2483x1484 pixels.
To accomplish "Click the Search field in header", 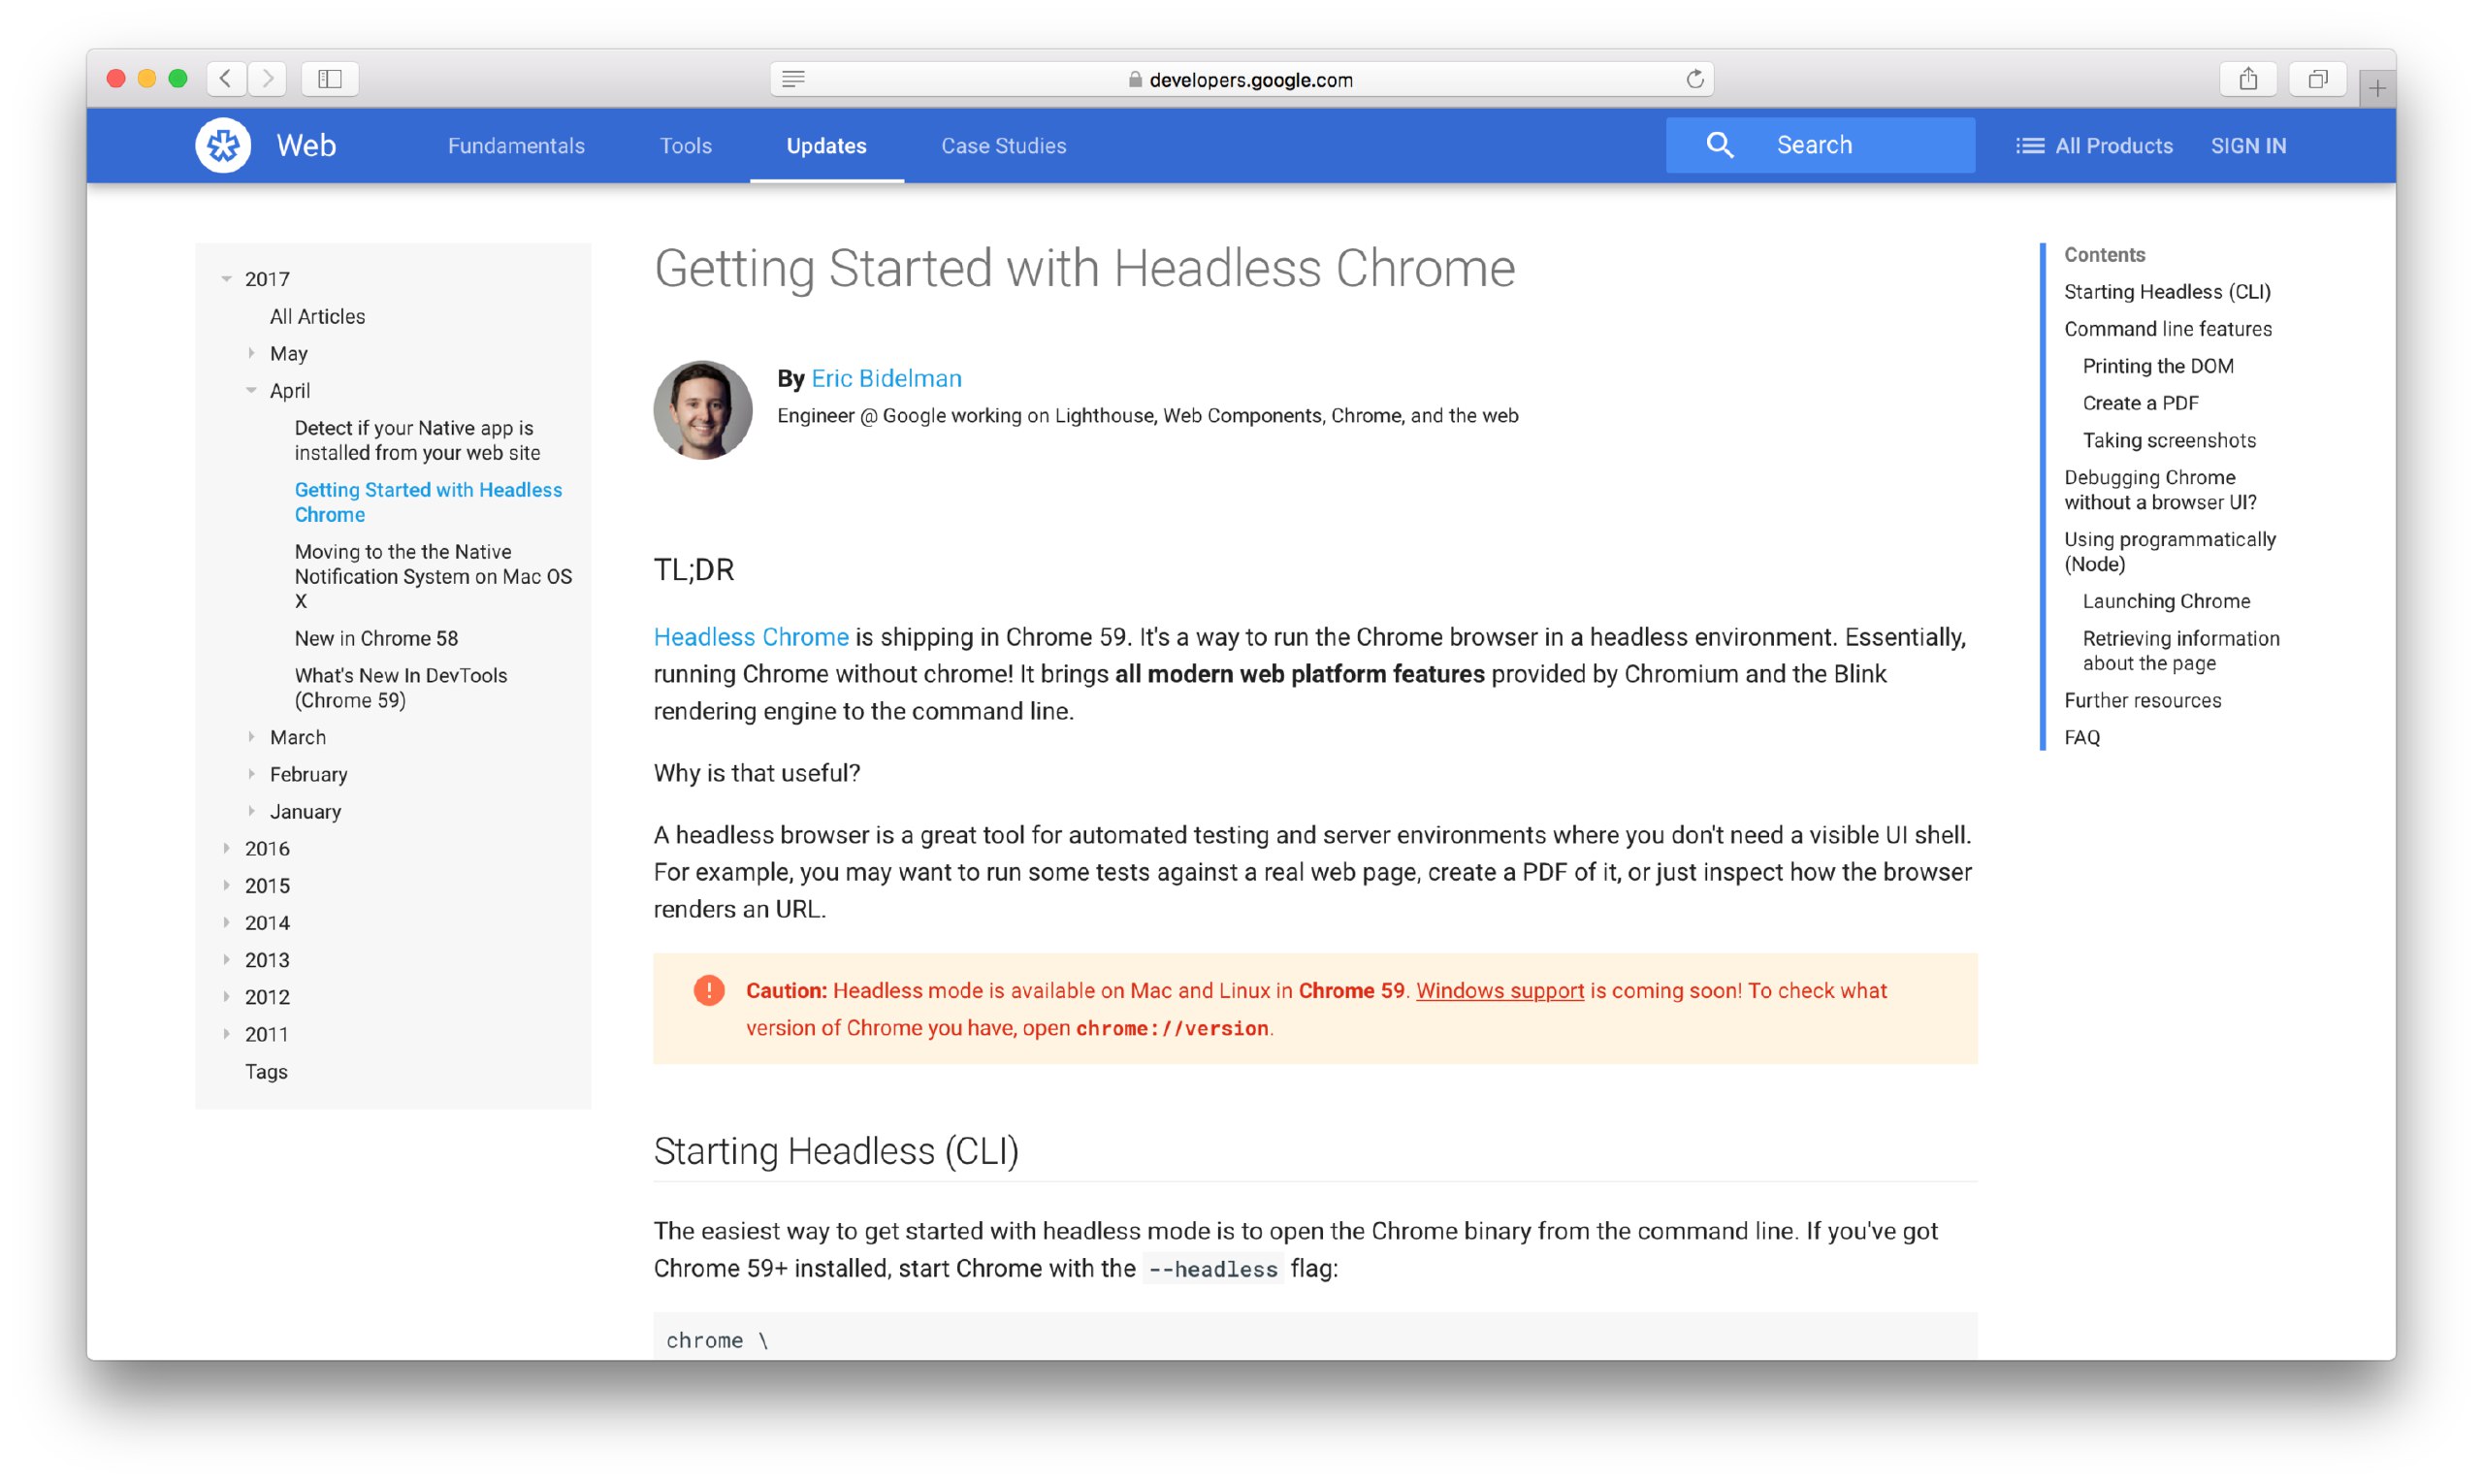I will click(1820, 145).
